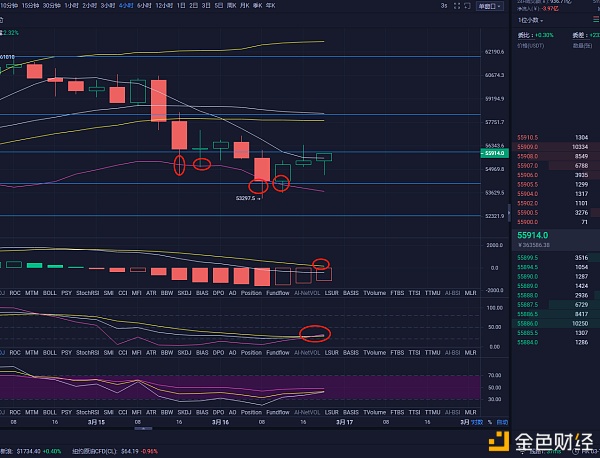The image size is (600, 458).
Task: Click the $1734.40 ticker in status bar
Action: [x=30, y=451]
